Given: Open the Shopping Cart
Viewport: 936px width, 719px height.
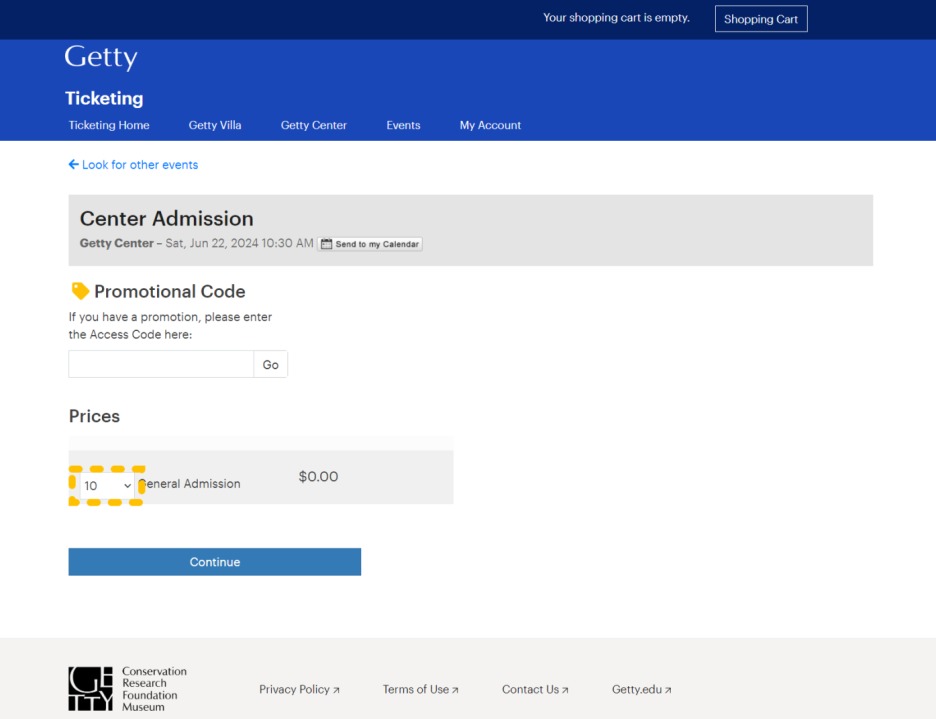Looking at the screenshot, I should click(760, 19).
